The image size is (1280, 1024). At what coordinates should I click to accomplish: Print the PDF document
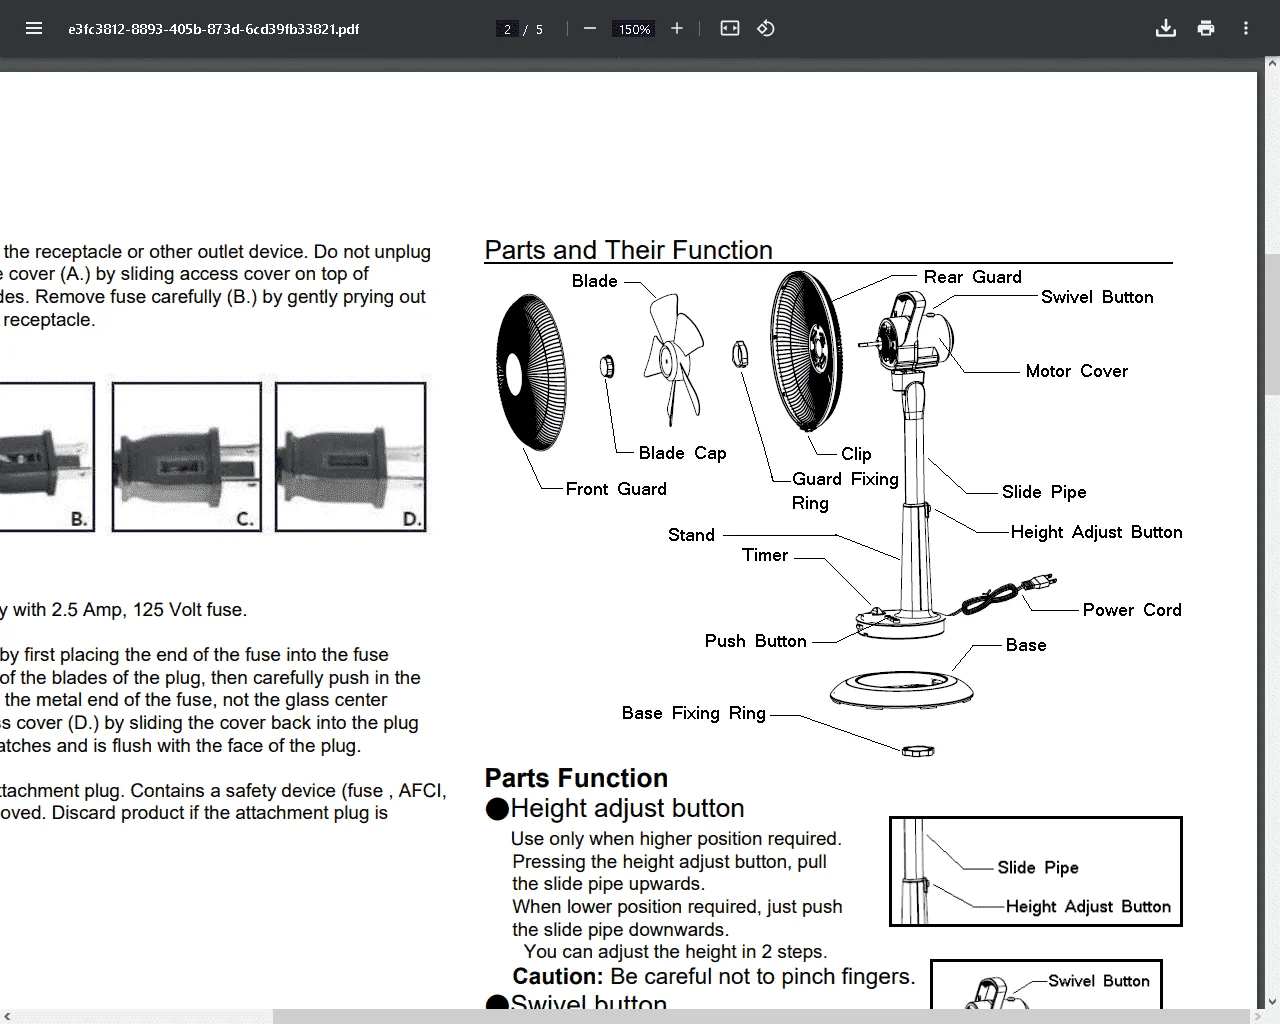(1206, 28)
